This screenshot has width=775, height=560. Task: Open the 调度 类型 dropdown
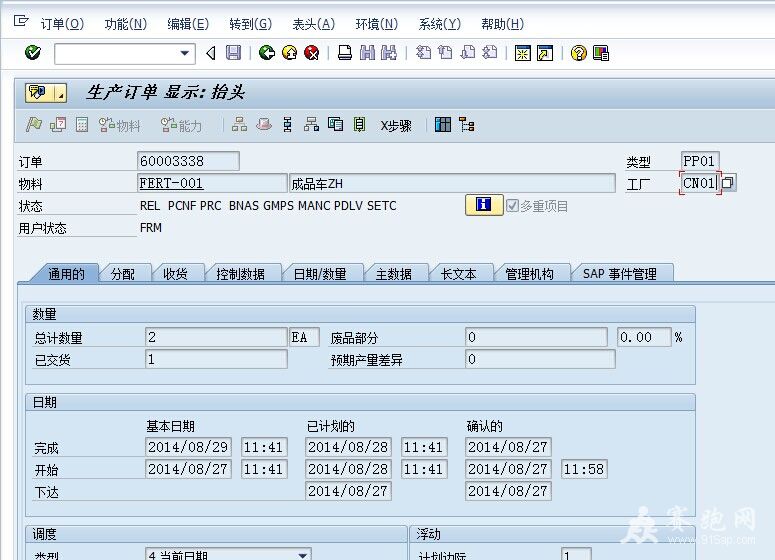click(303, 555)
